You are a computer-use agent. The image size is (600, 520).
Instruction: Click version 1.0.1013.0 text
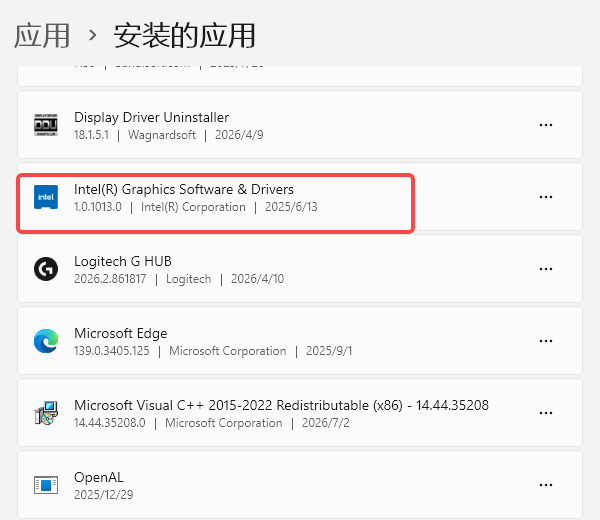click(98, 207)
